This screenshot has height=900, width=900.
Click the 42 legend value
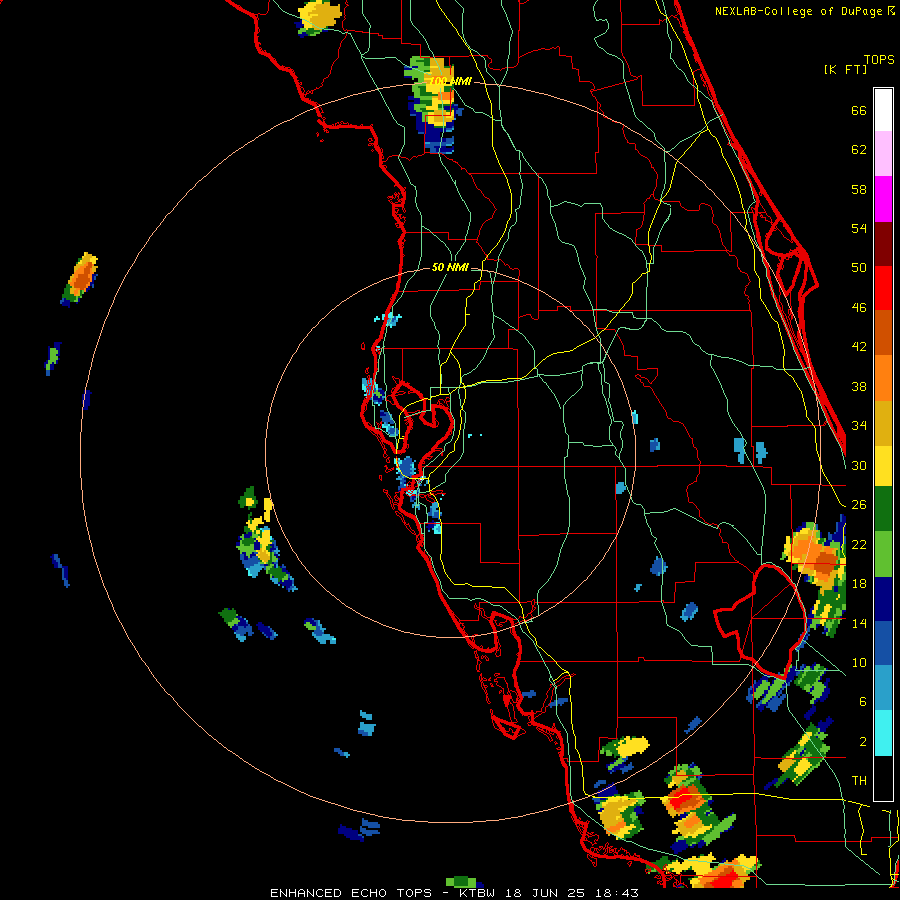tap(859, 347)
